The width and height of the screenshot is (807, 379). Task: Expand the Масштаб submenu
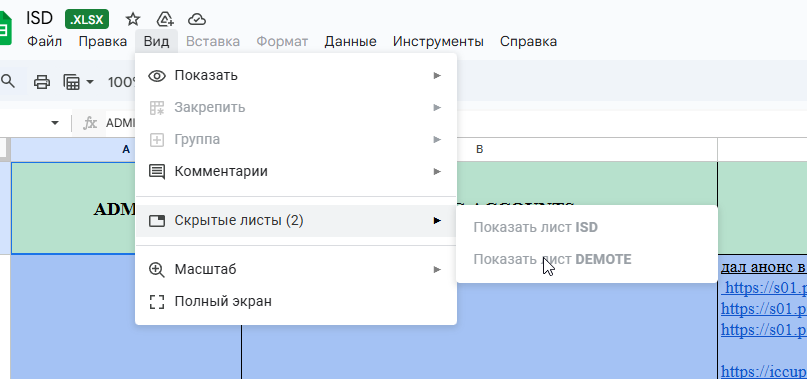click(x=296, y=269)
